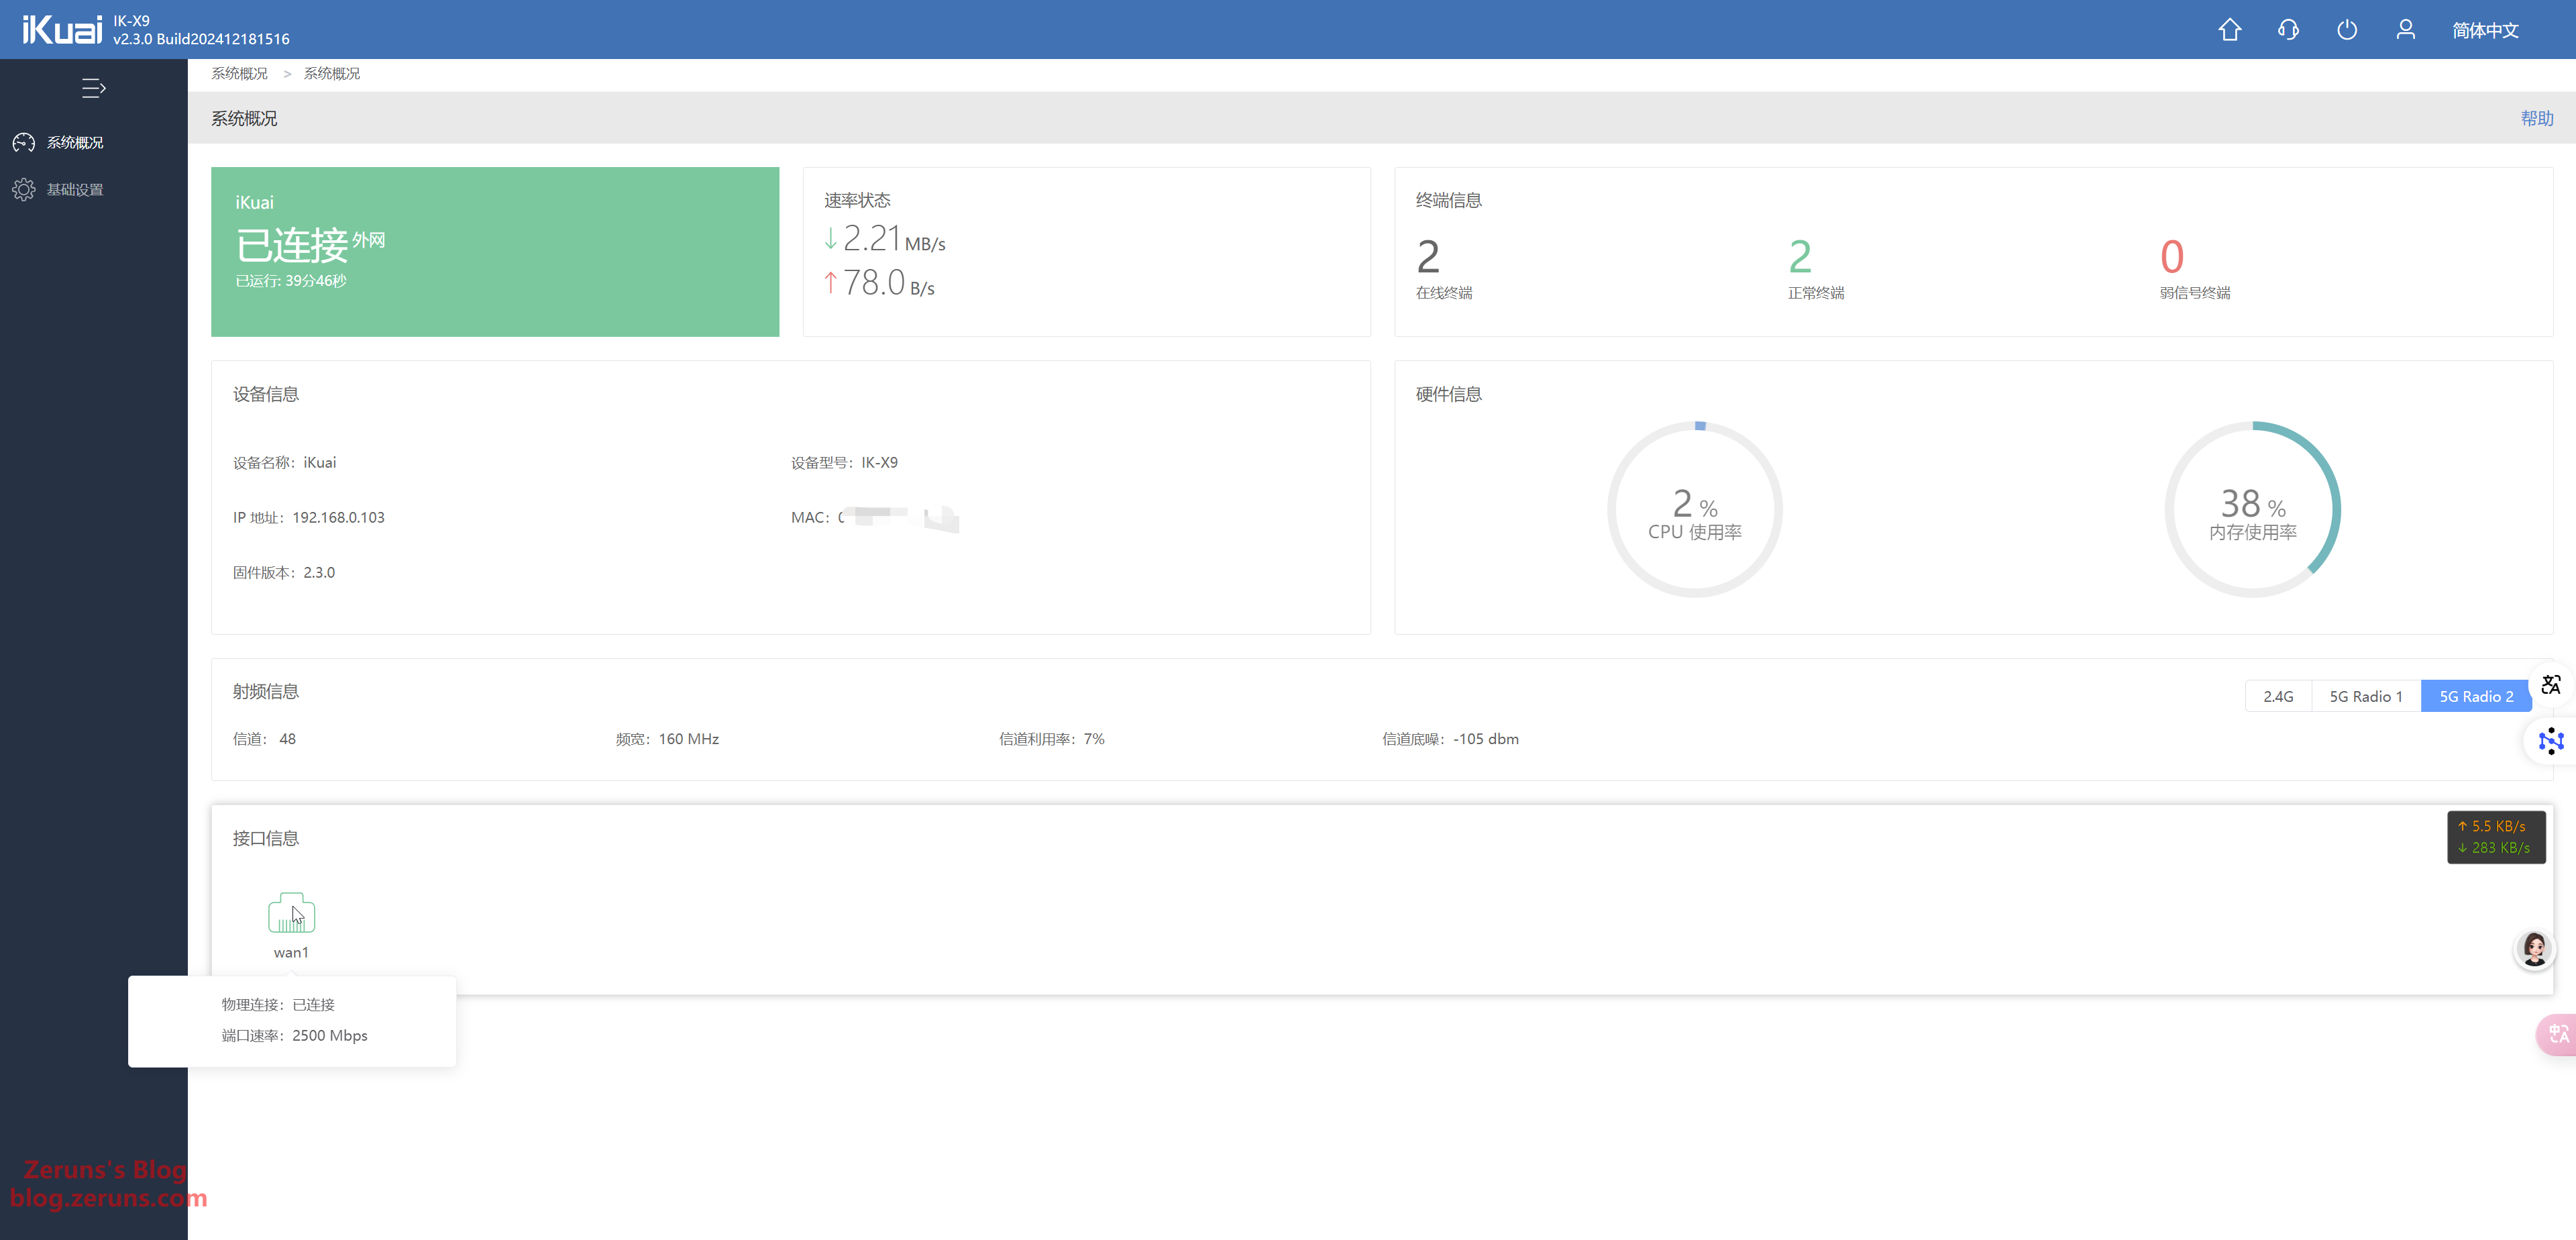Click the 帮助 help link
Image resolution: width=2576 pixels, height=1240 pixels.
tap(2536, 118)
